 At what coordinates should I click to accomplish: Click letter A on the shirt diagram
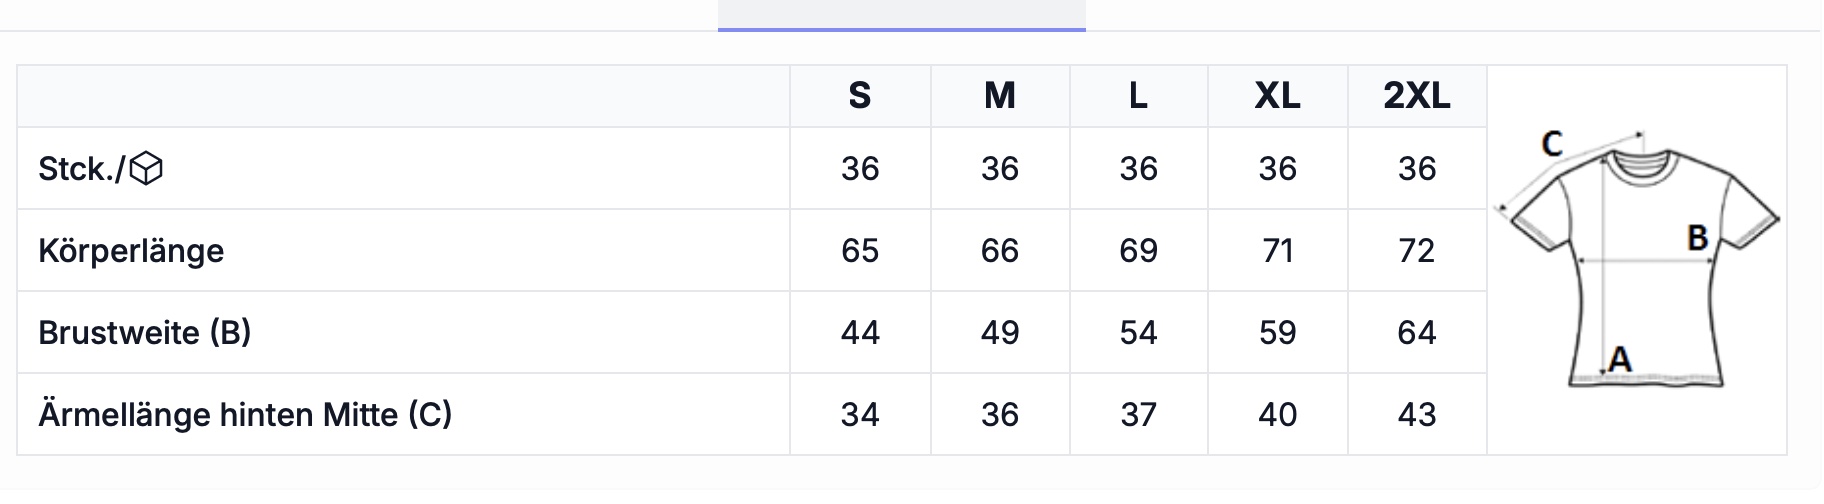click(1620, 359)
